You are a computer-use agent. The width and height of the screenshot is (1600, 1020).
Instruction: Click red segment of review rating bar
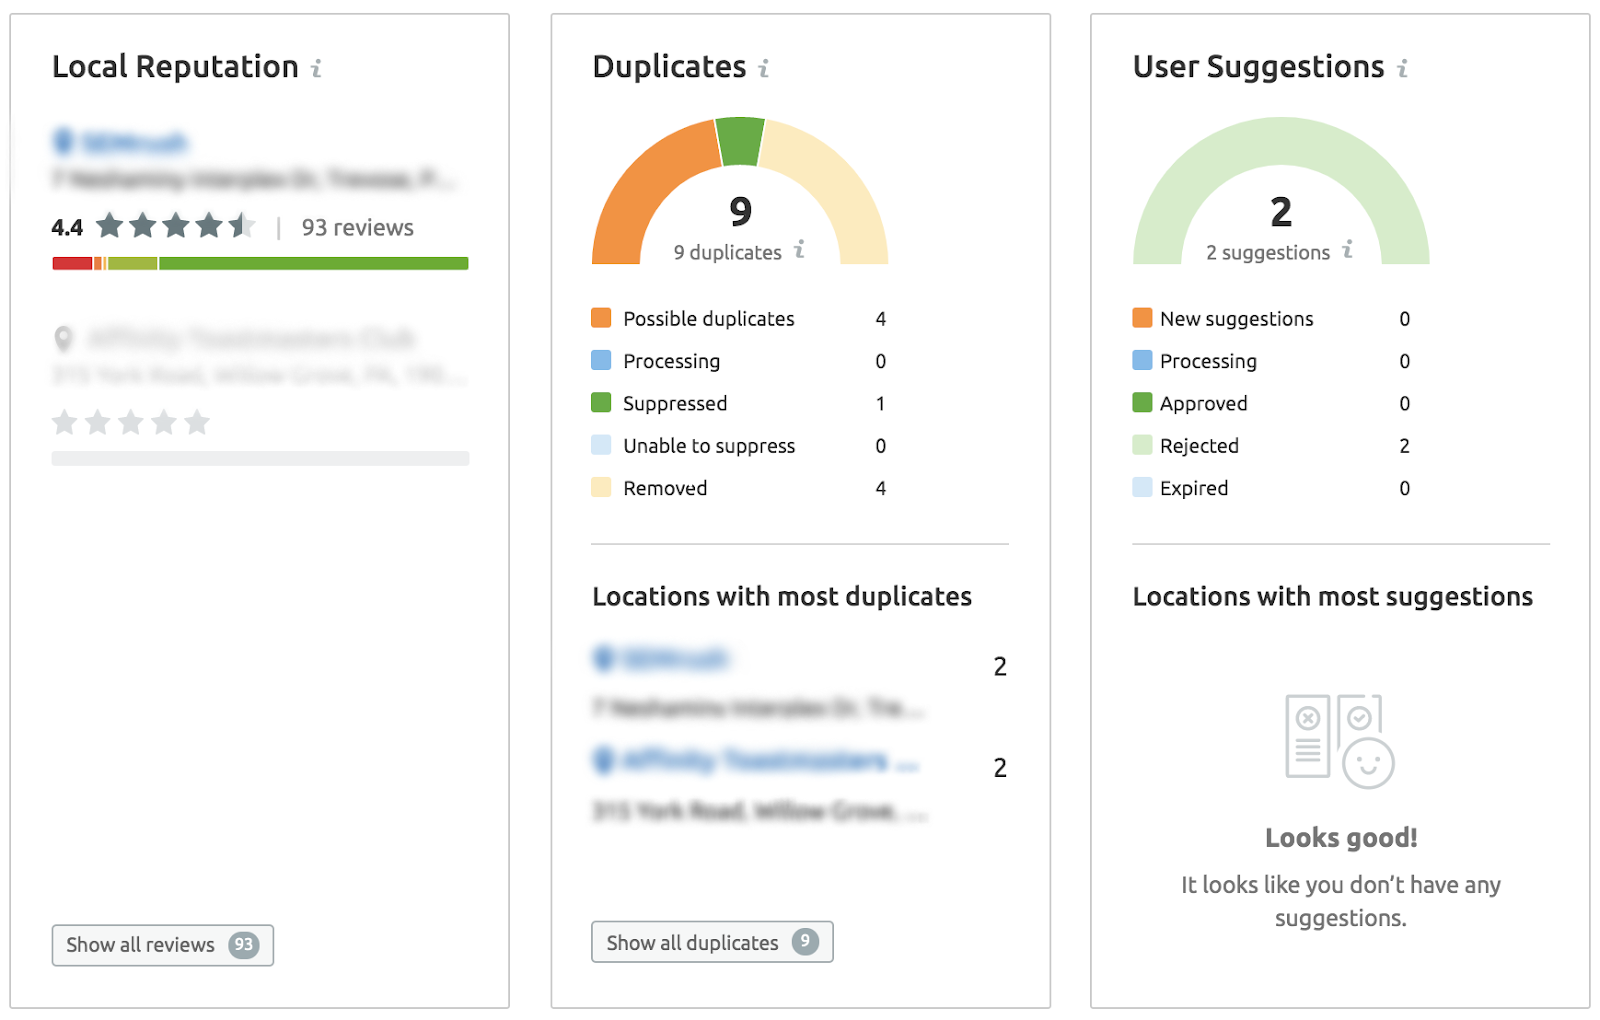coord(72,263)
